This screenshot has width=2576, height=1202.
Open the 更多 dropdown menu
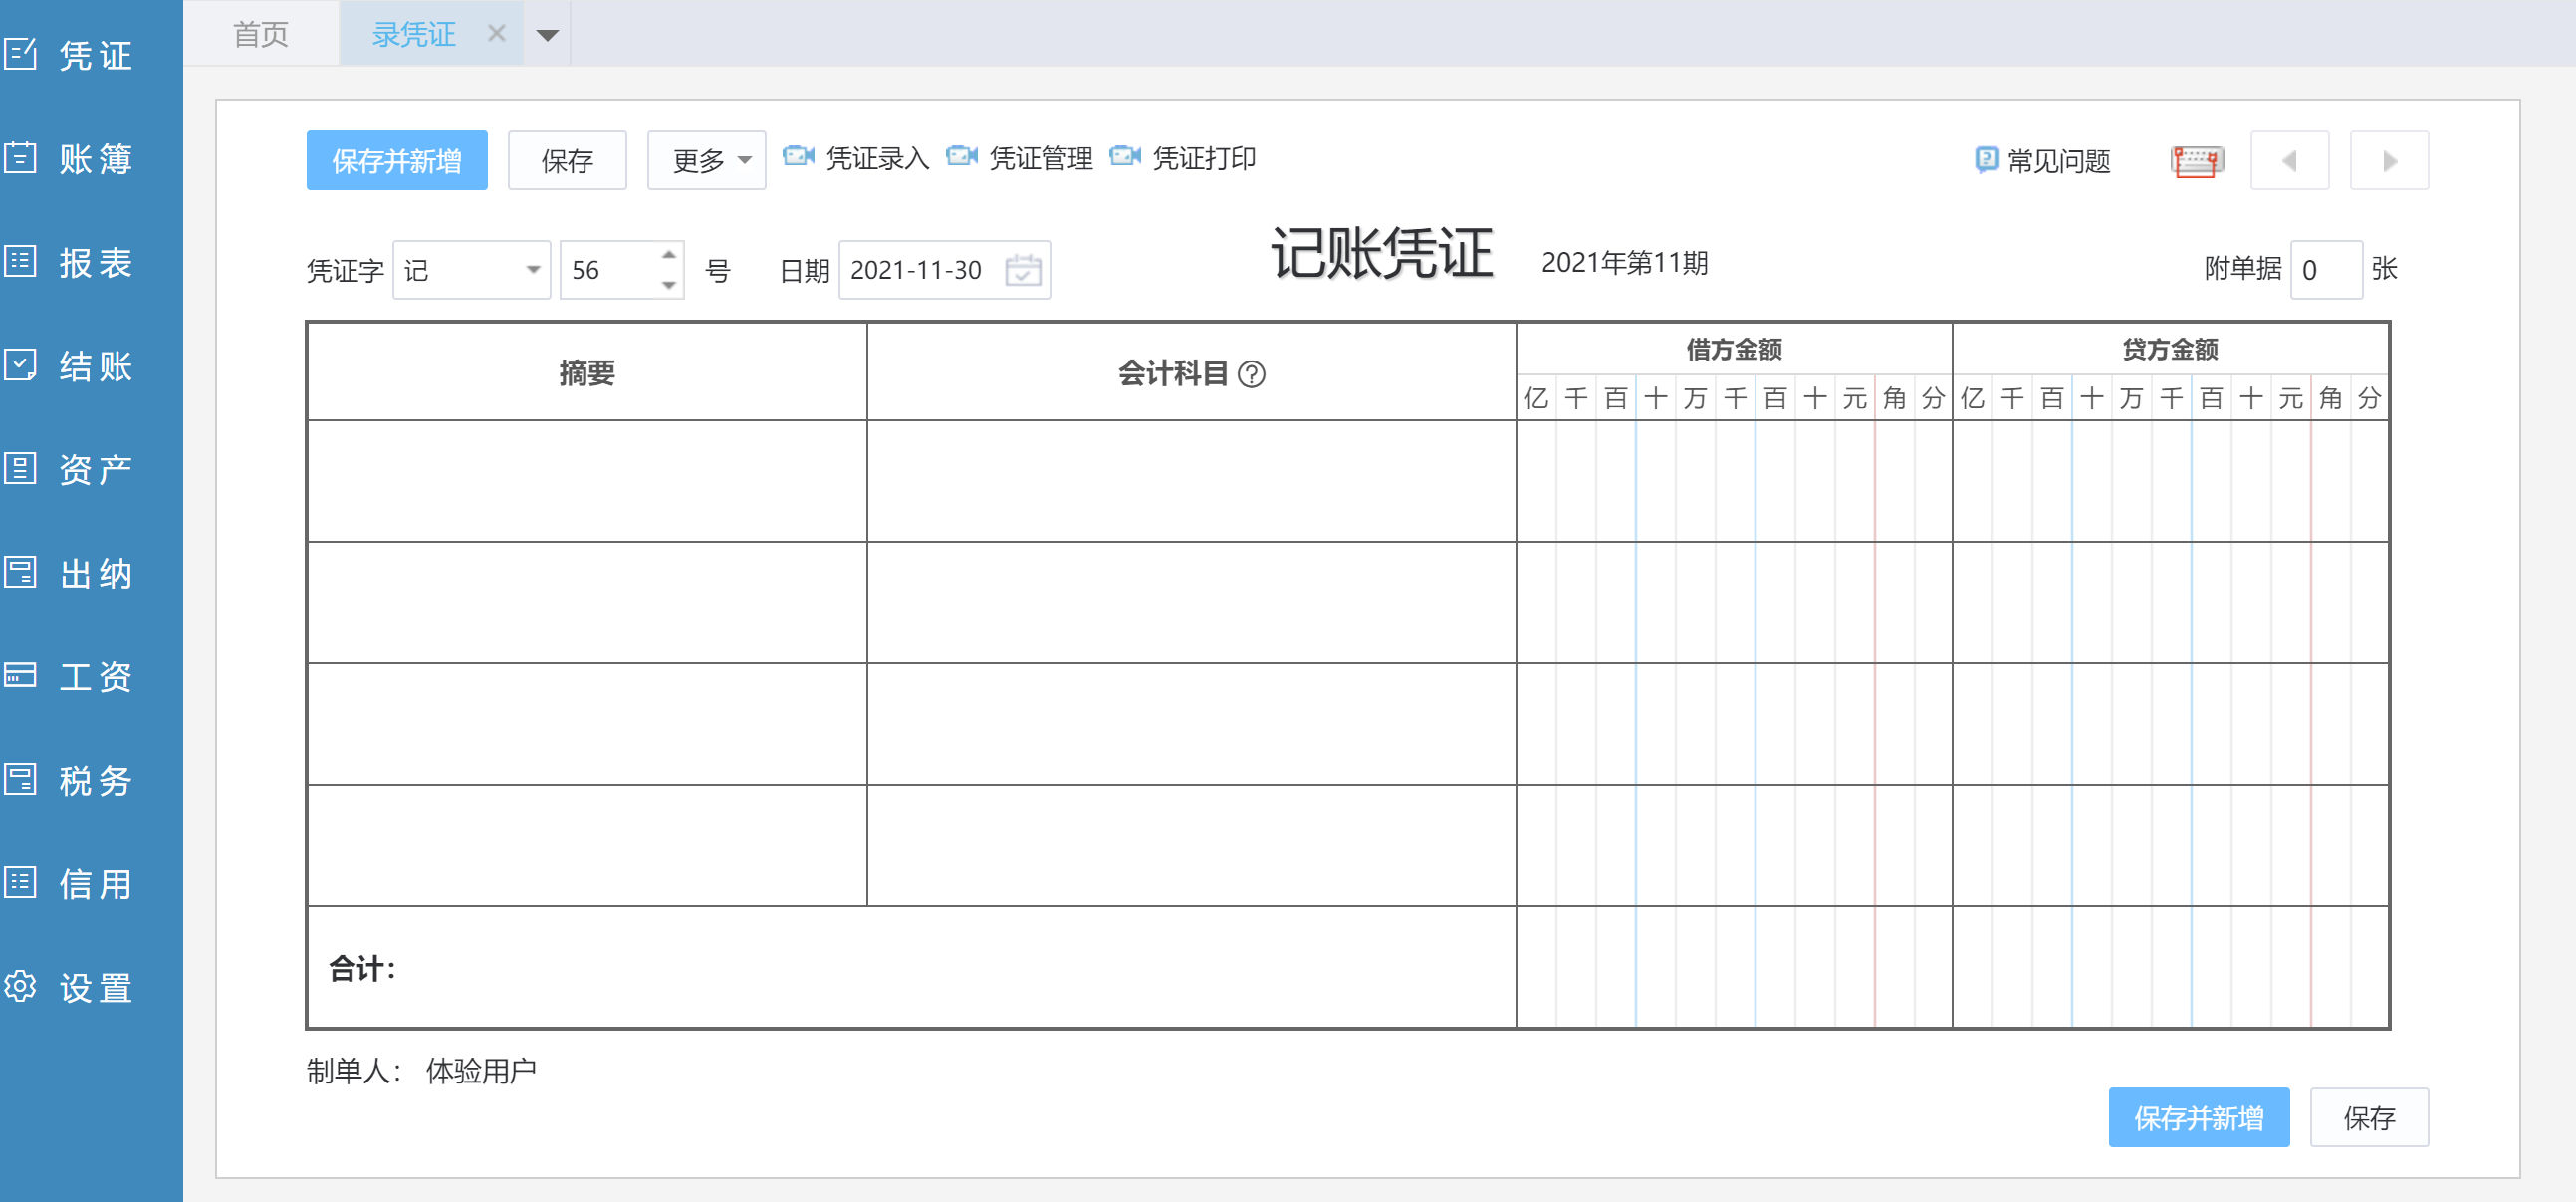pos(706,161)
